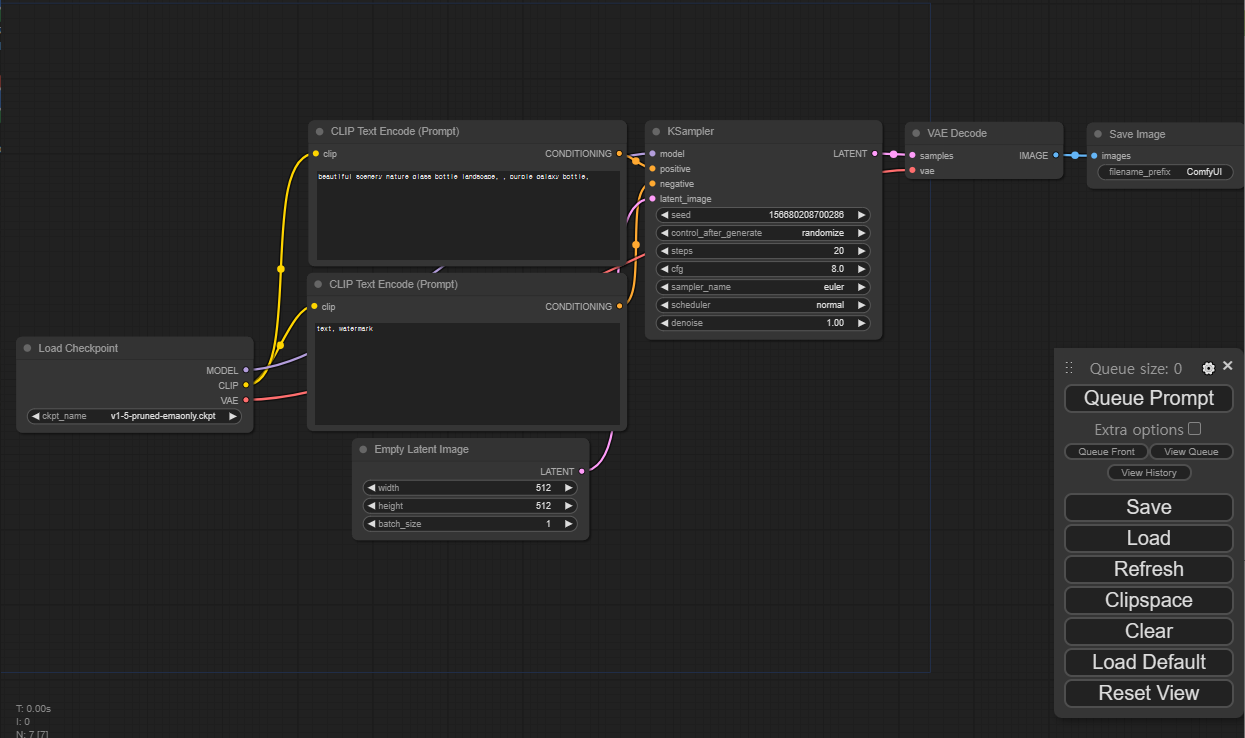The width and height of the screenshot is (1245, 738).
Task: Click LATENT output port on Empty Latent Image
Action: click(582, 472)
